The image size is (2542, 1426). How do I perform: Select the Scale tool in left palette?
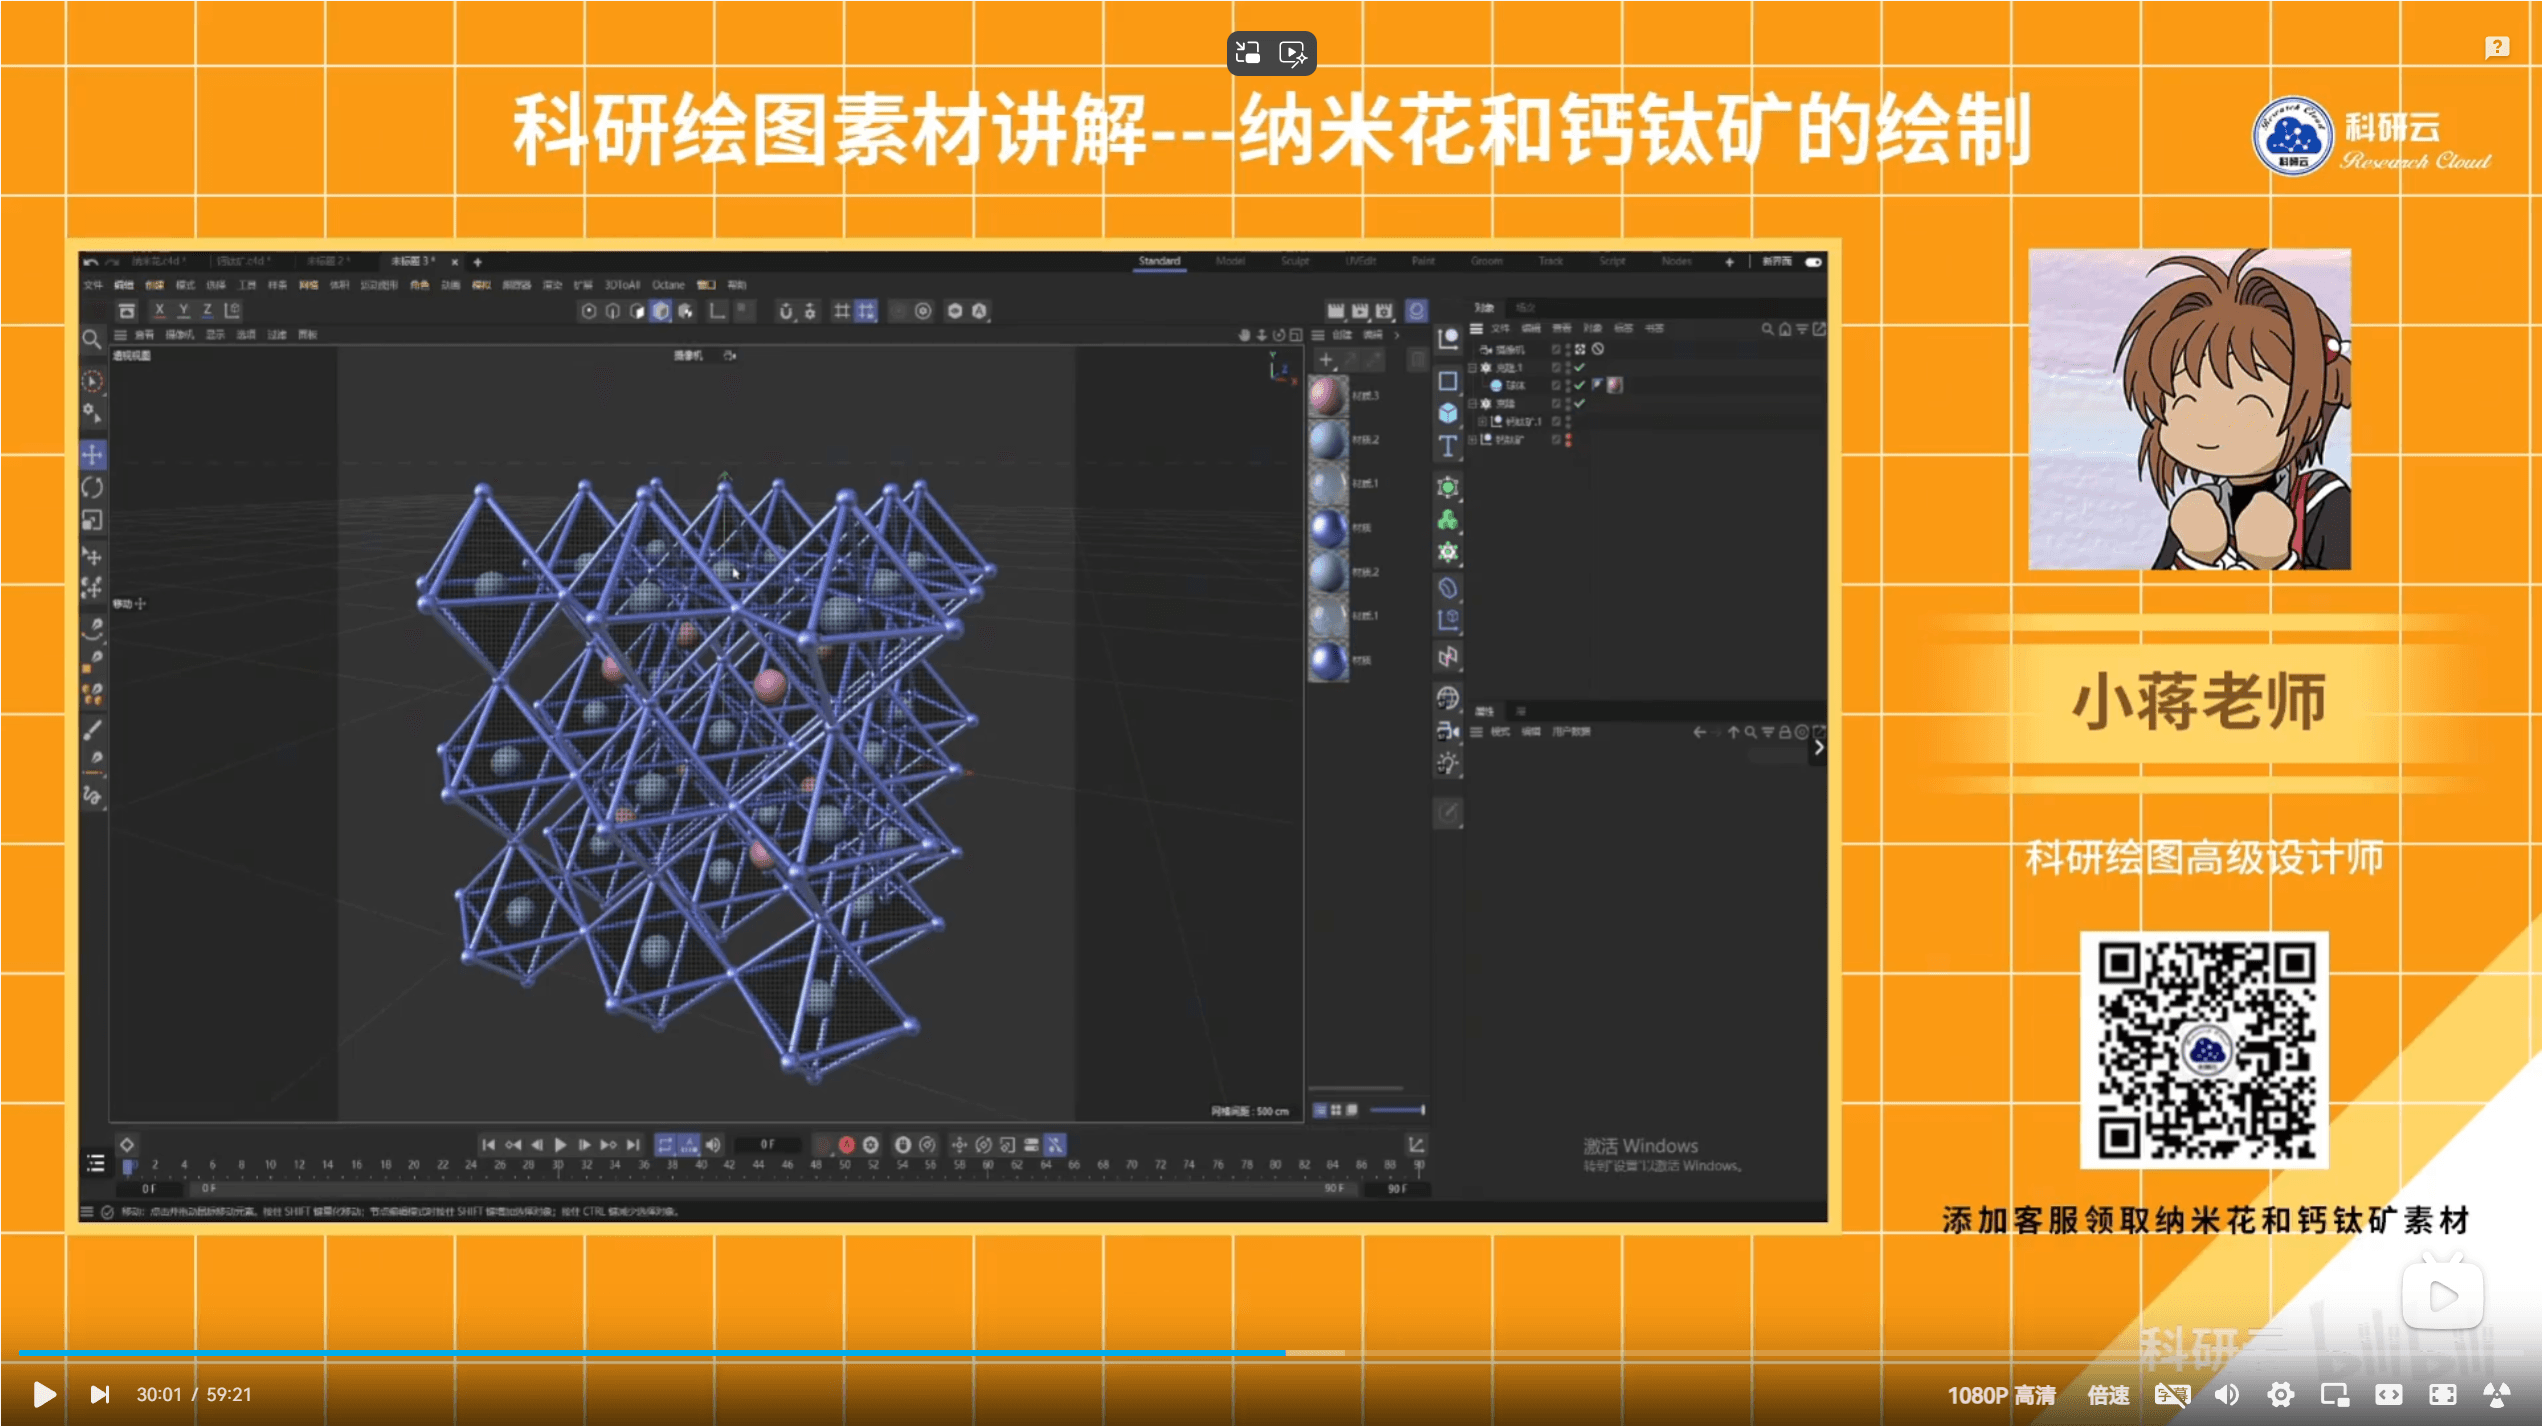pyautogui.click(x=92, y=520)
